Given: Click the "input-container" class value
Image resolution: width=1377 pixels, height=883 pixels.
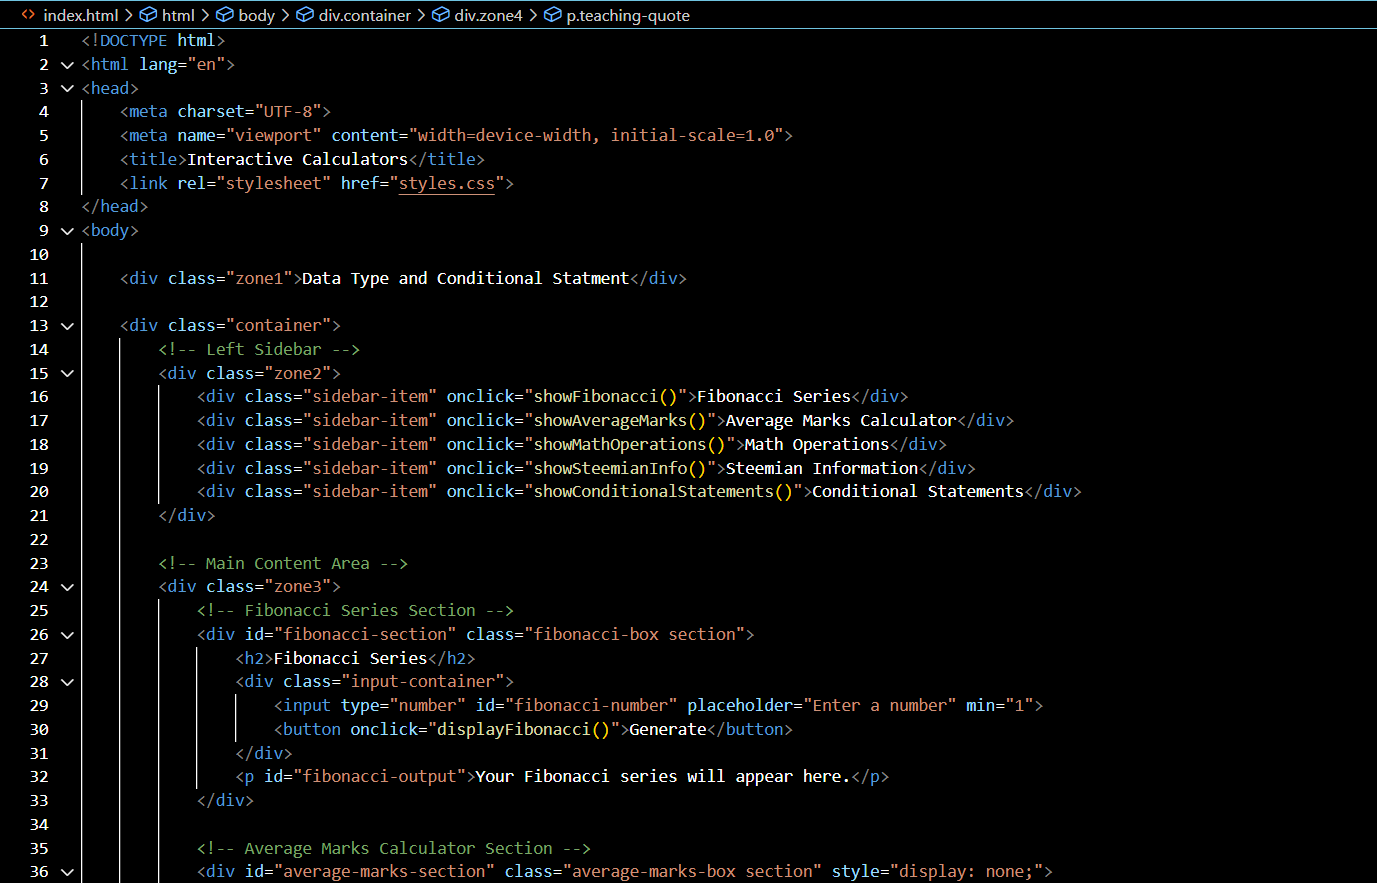Looking at the screenshot, I should click(x=423, y=682).
